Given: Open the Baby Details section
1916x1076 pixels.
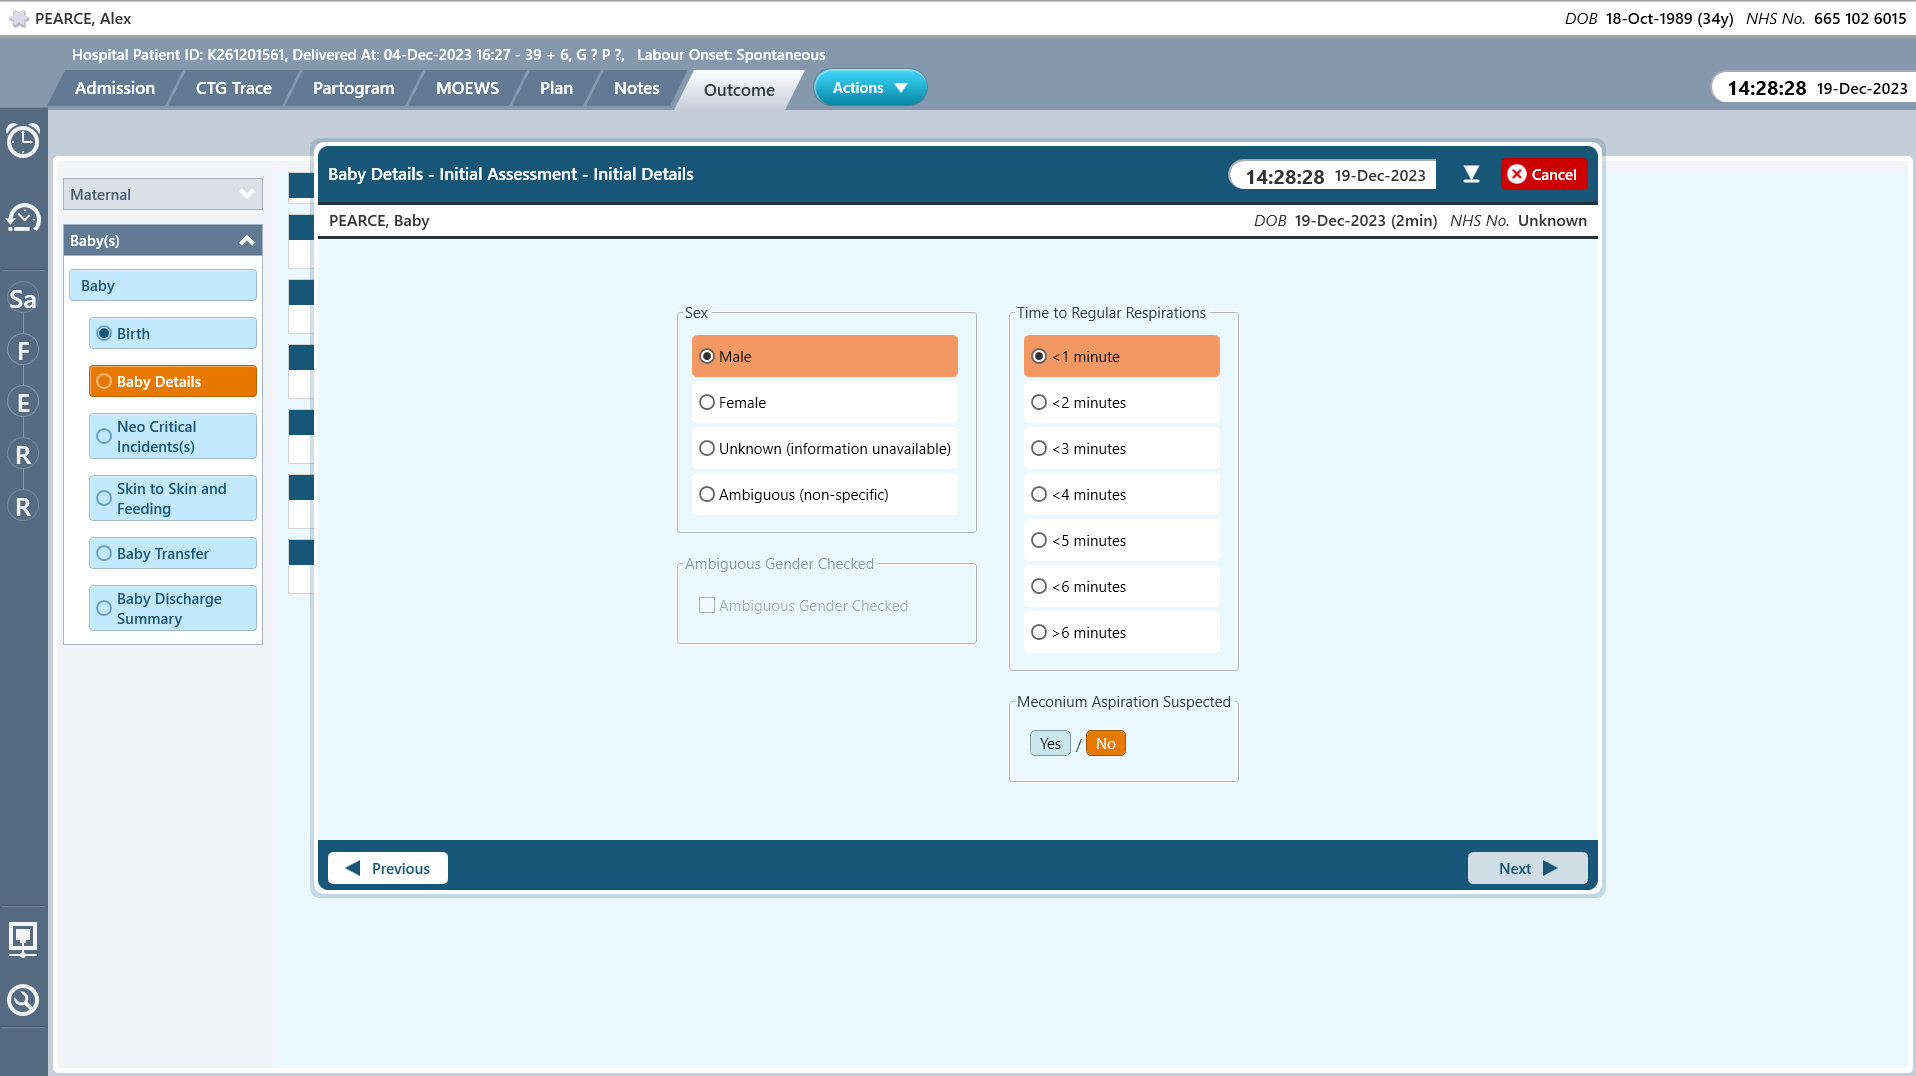Looking at the screenshot, I should [x=173, y=381].
